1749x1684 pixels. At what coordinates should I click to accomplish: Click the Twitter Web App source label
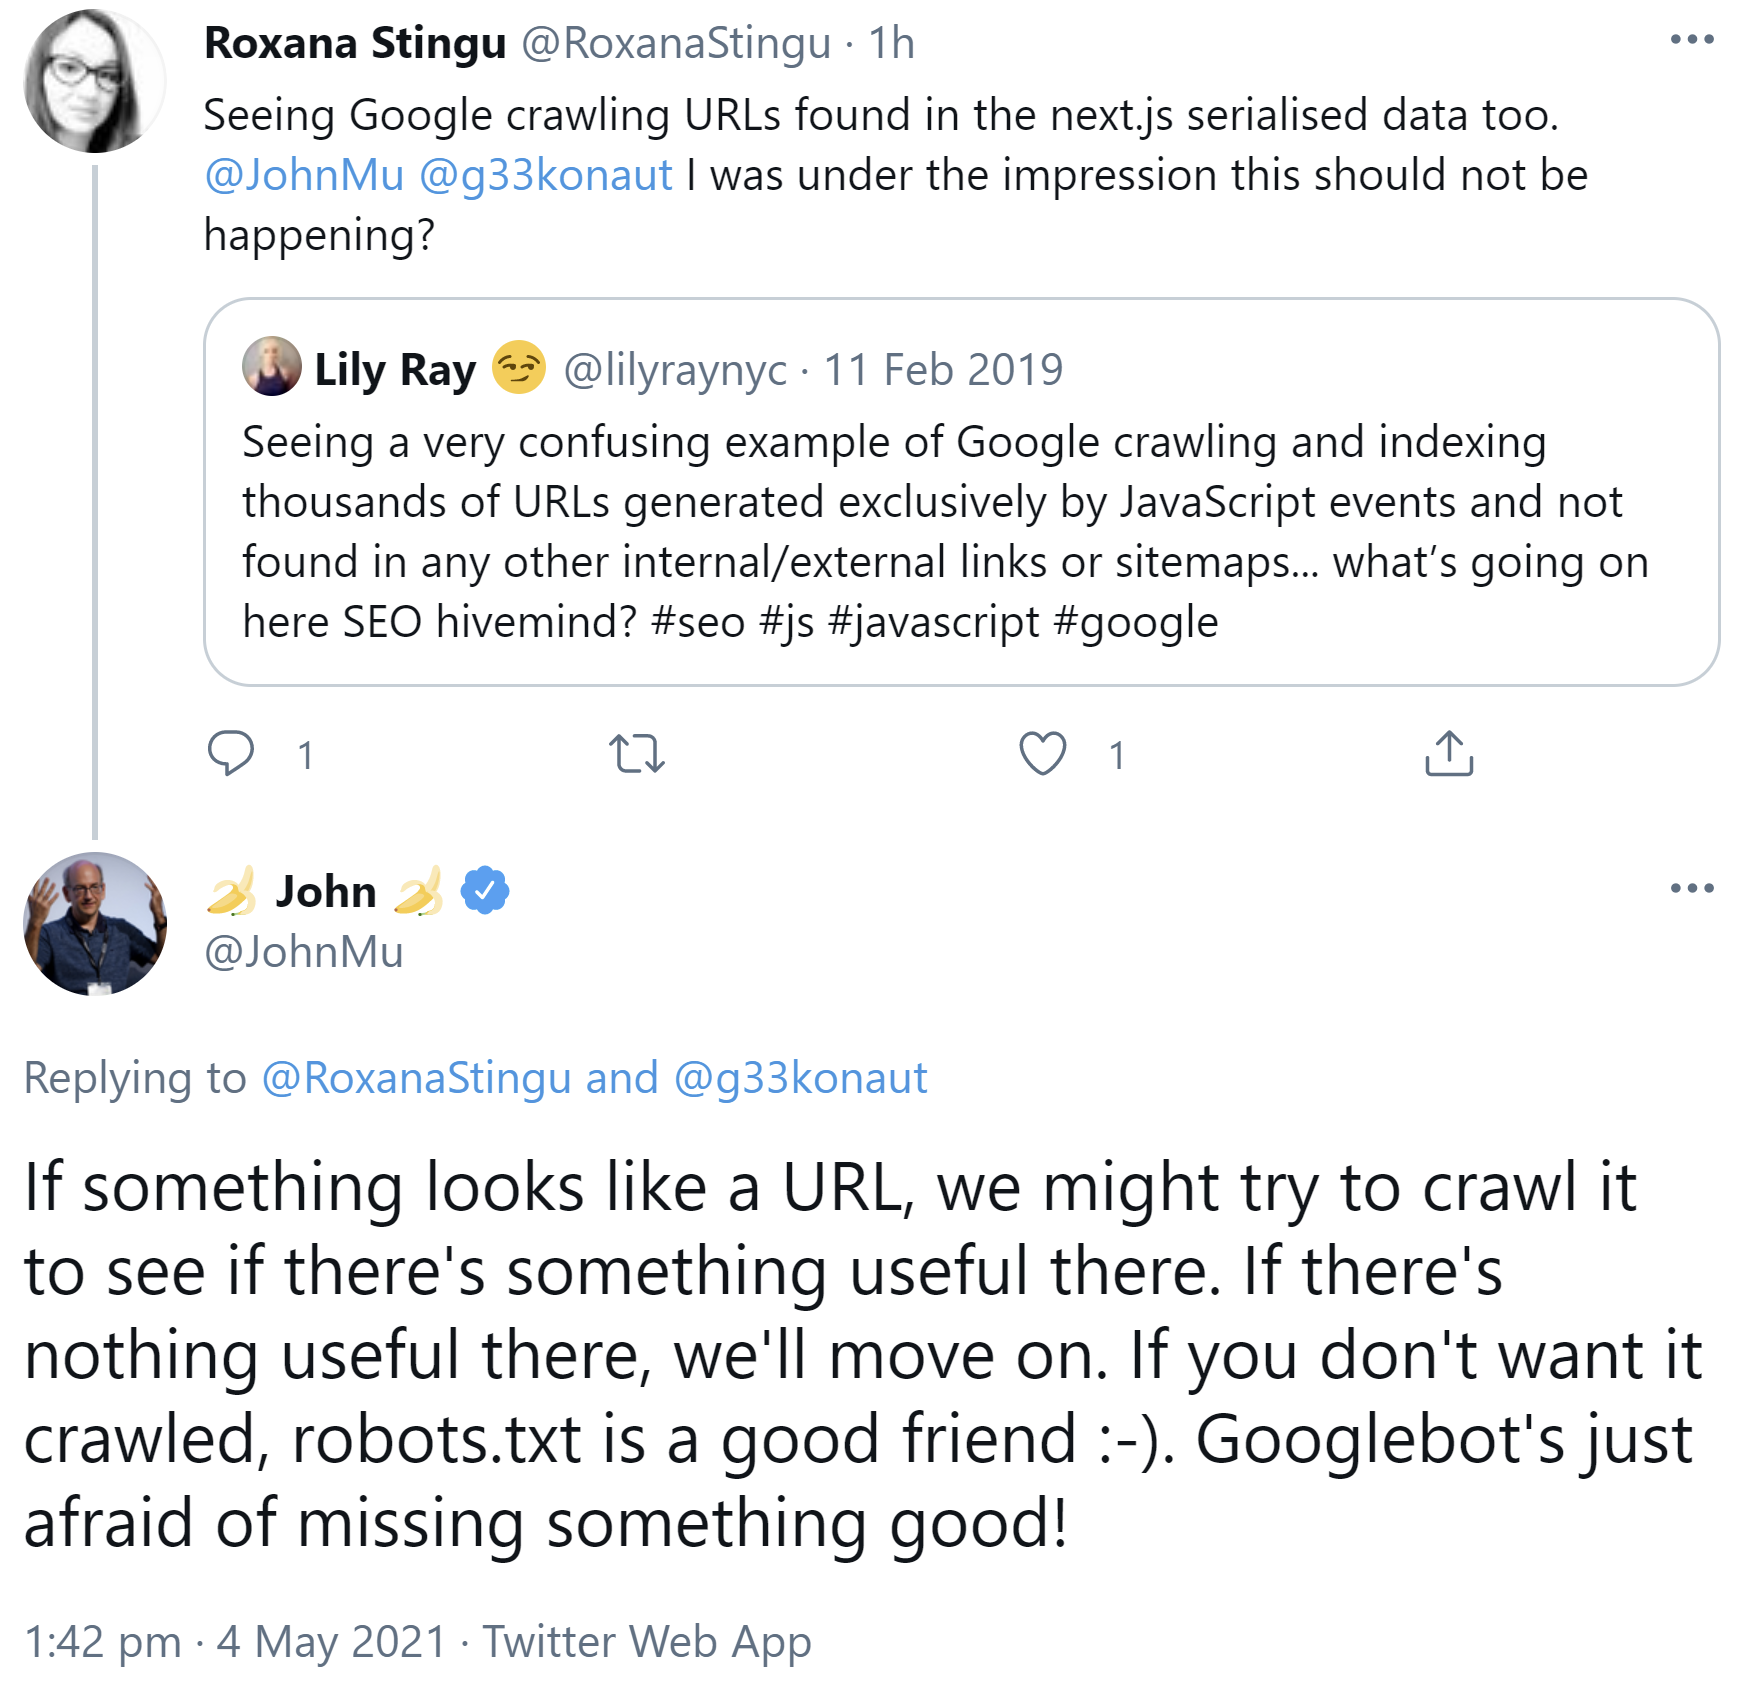[x=647, y=1641]
